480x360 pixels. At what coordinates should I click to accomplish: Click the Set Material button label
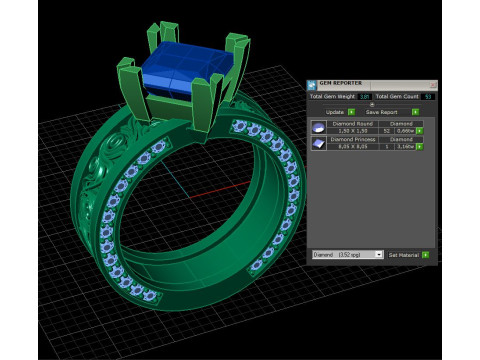(x=404, y=255)
